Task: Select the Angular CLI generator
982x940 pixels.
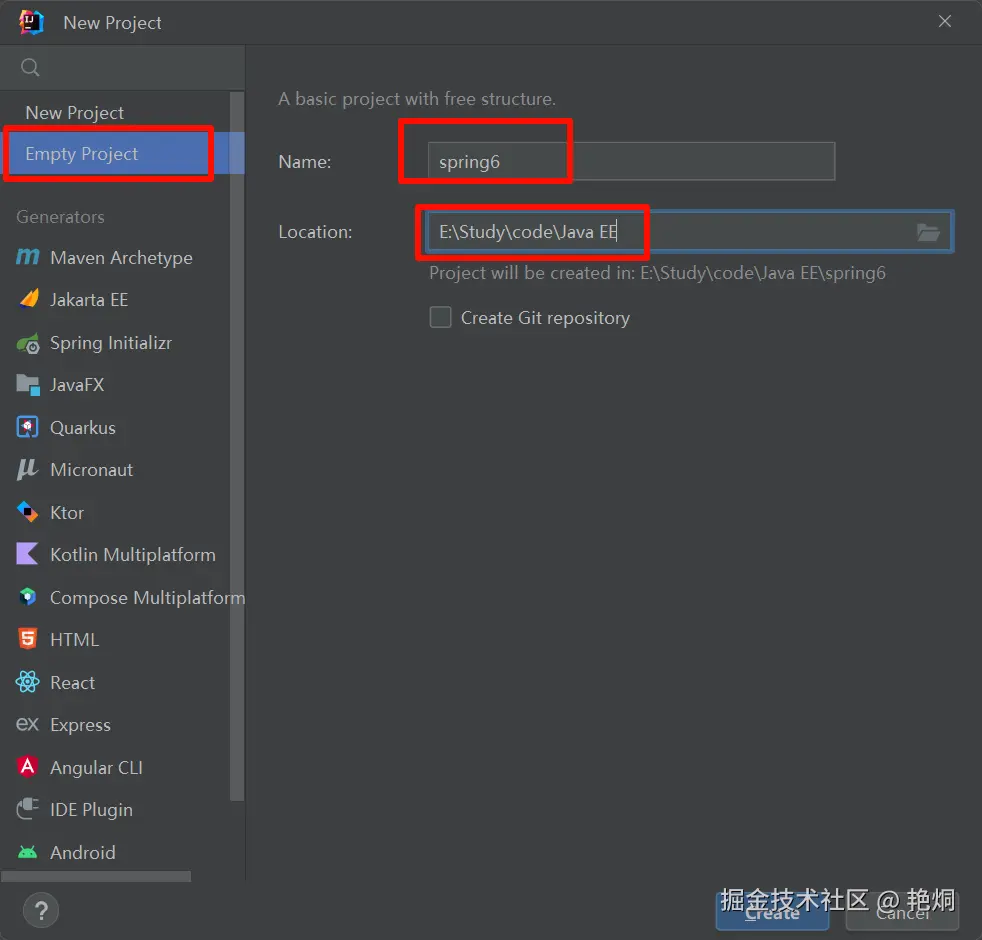Action: coord(96,767)
